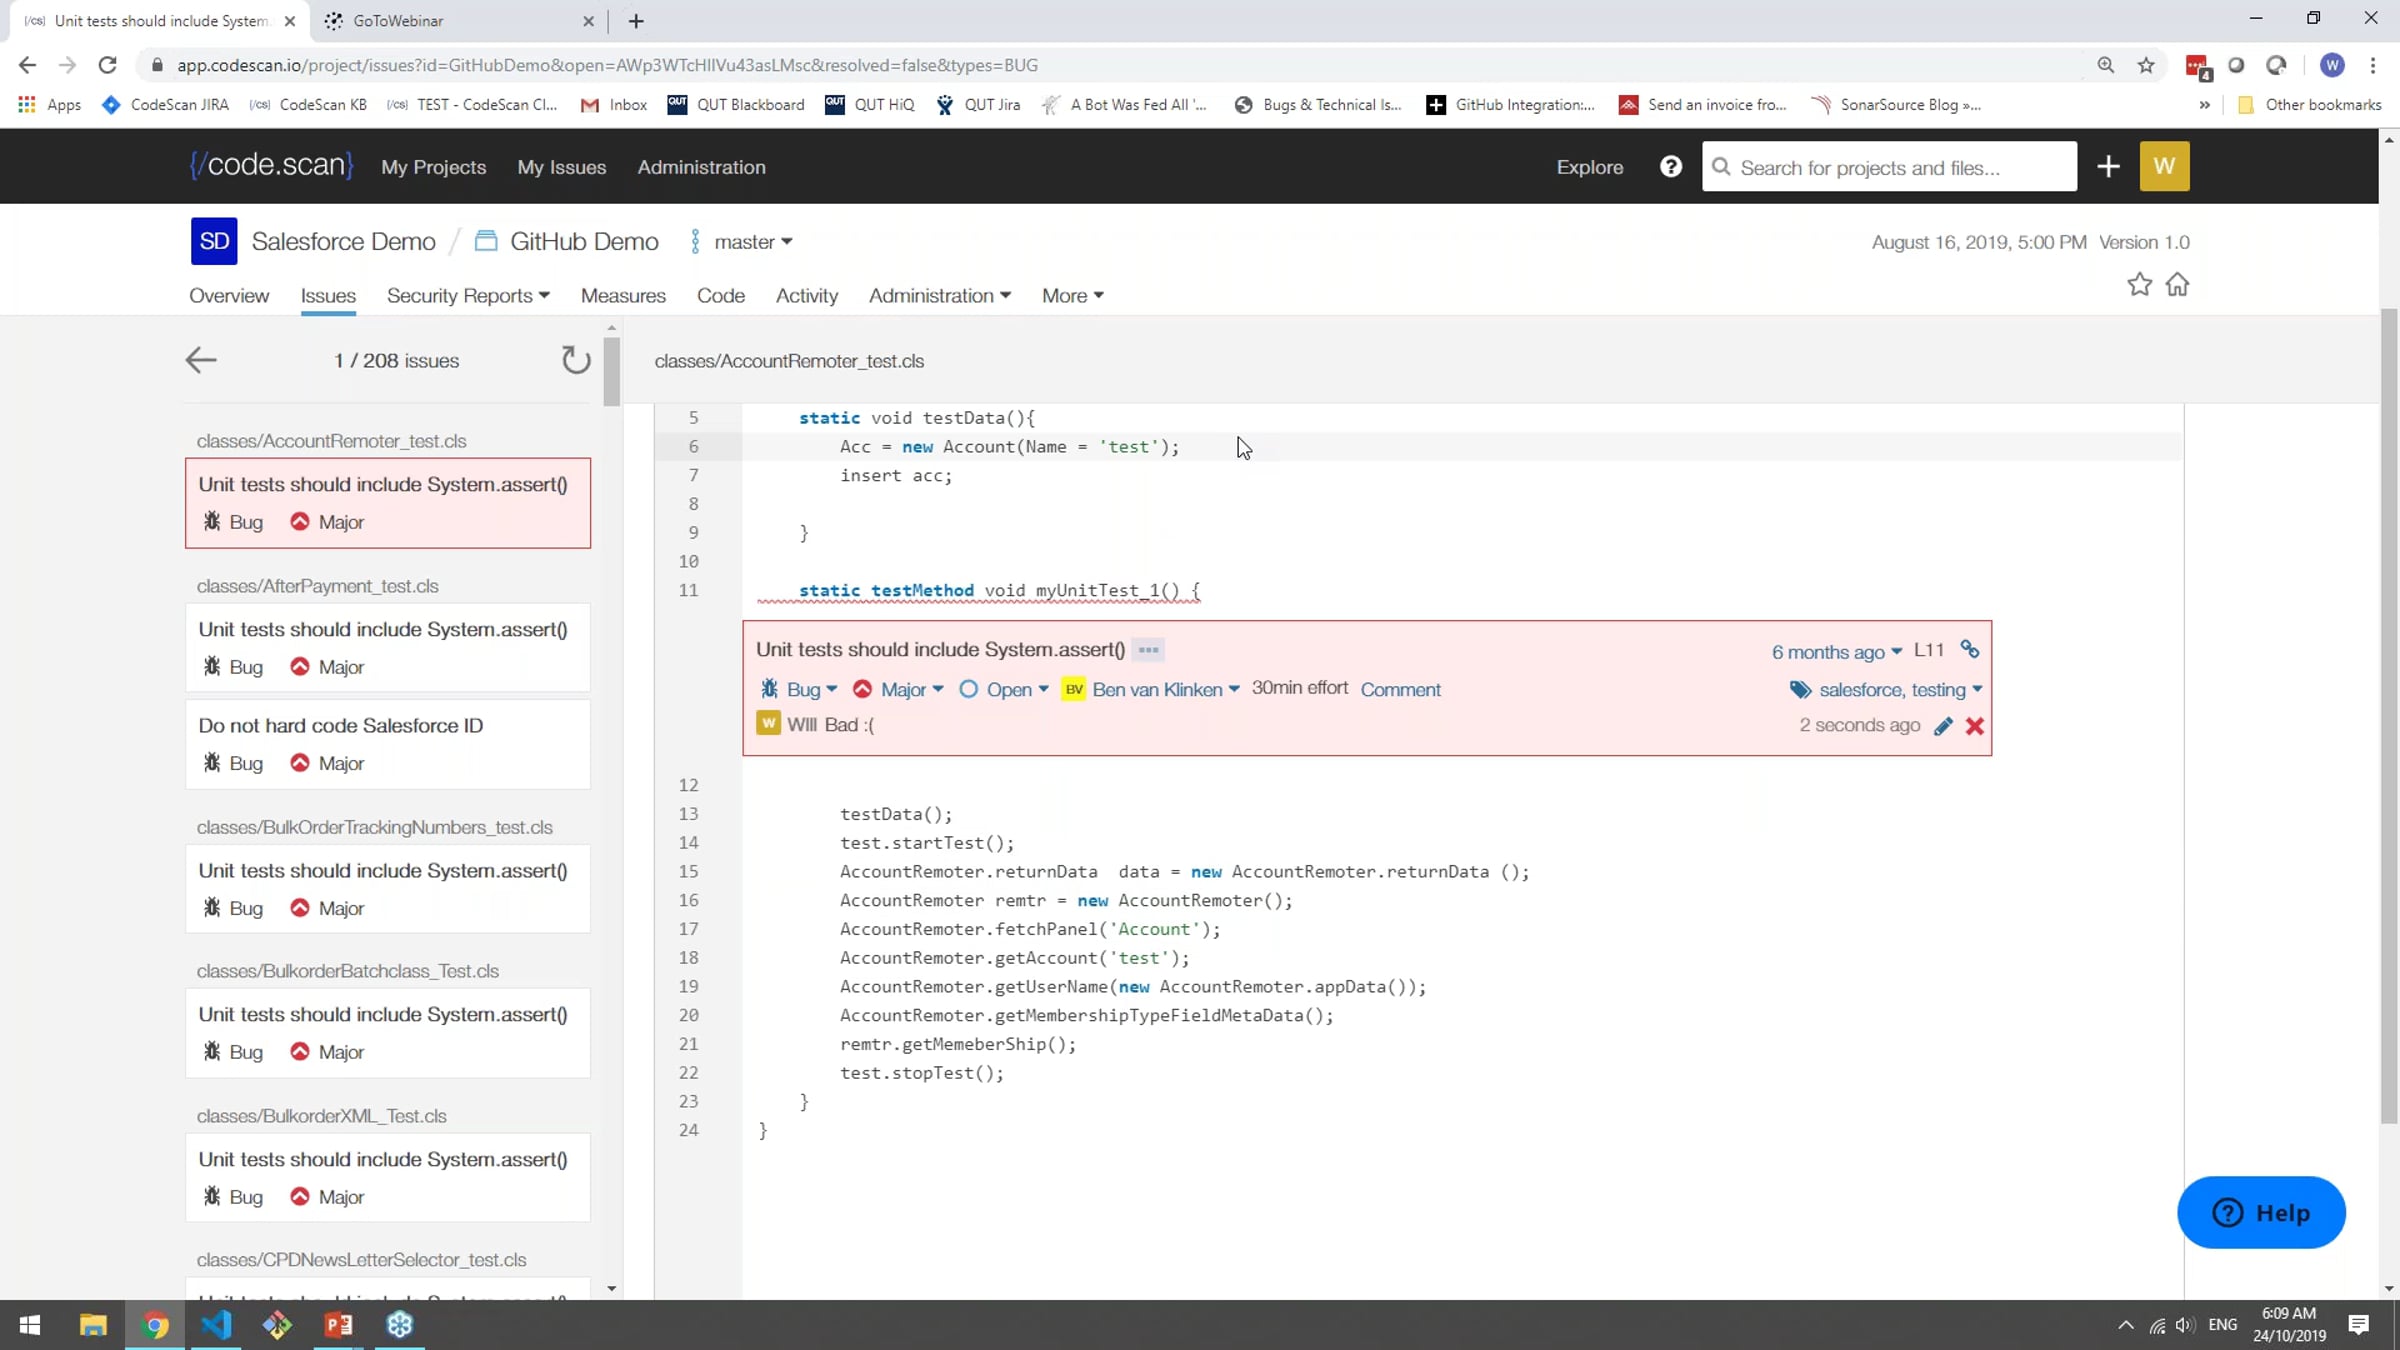Click the 30min effort text
The image size is (2400, 1350).
tap(1299, 688)
